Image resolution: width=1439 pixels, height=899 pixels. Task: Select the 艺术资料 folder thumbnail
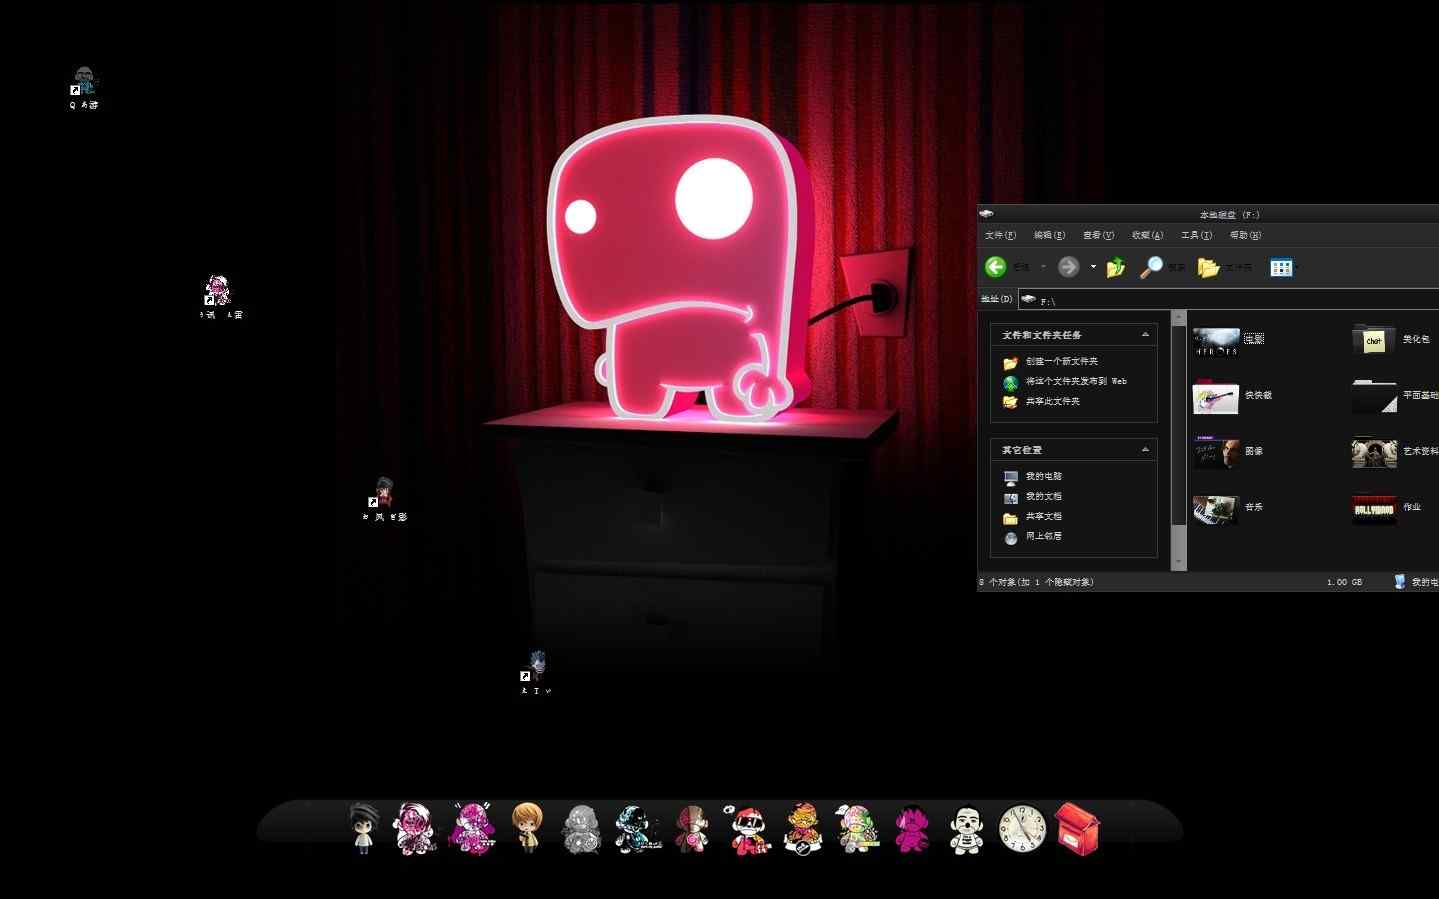click(1374, 452)
